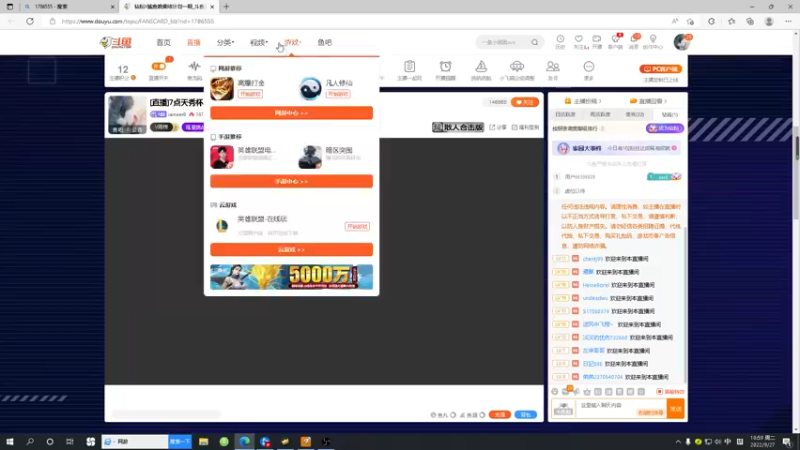Screen dimensions: 800x450
Task: Toggle the orange live switch in toolbar
Action: point(159,66)
